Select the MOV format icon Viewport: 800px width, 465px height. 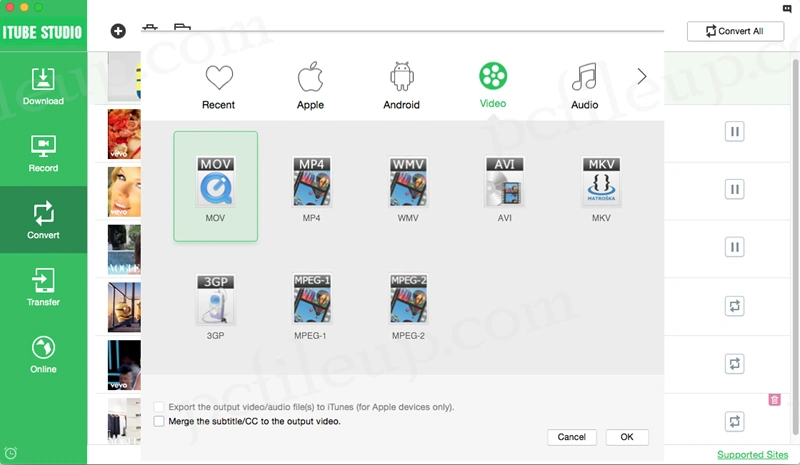point(216,182)
